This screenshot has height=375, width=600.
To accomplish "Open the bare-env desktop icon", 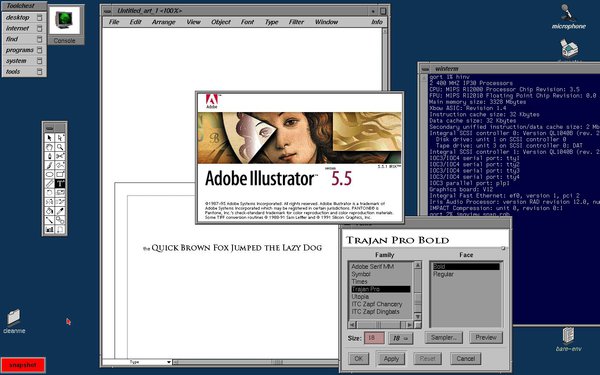I will pyautogui.click(x=569, y=339).
